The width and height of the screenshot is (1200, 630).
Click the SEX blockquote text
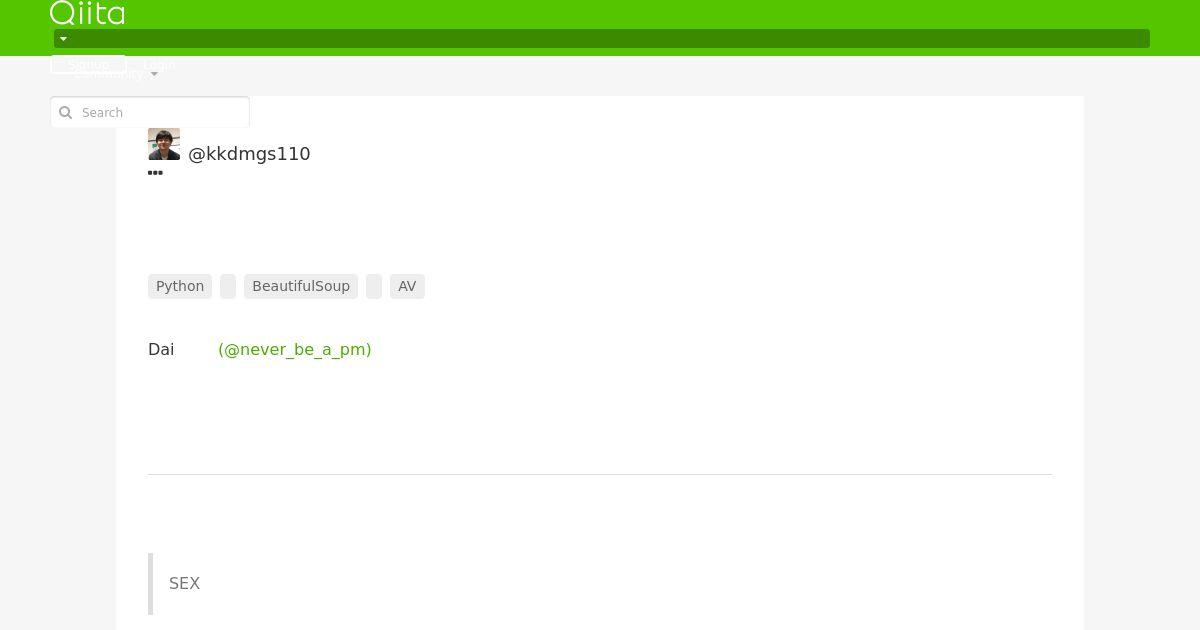tap(185, 583)
